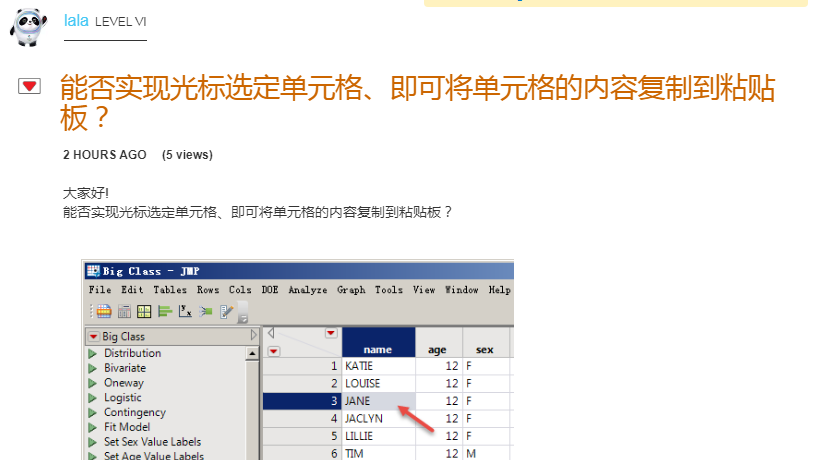Viewport: 832px width, 460px height.
Task: Click the script panel scroll-up arrow
Action: click(252, 354)
